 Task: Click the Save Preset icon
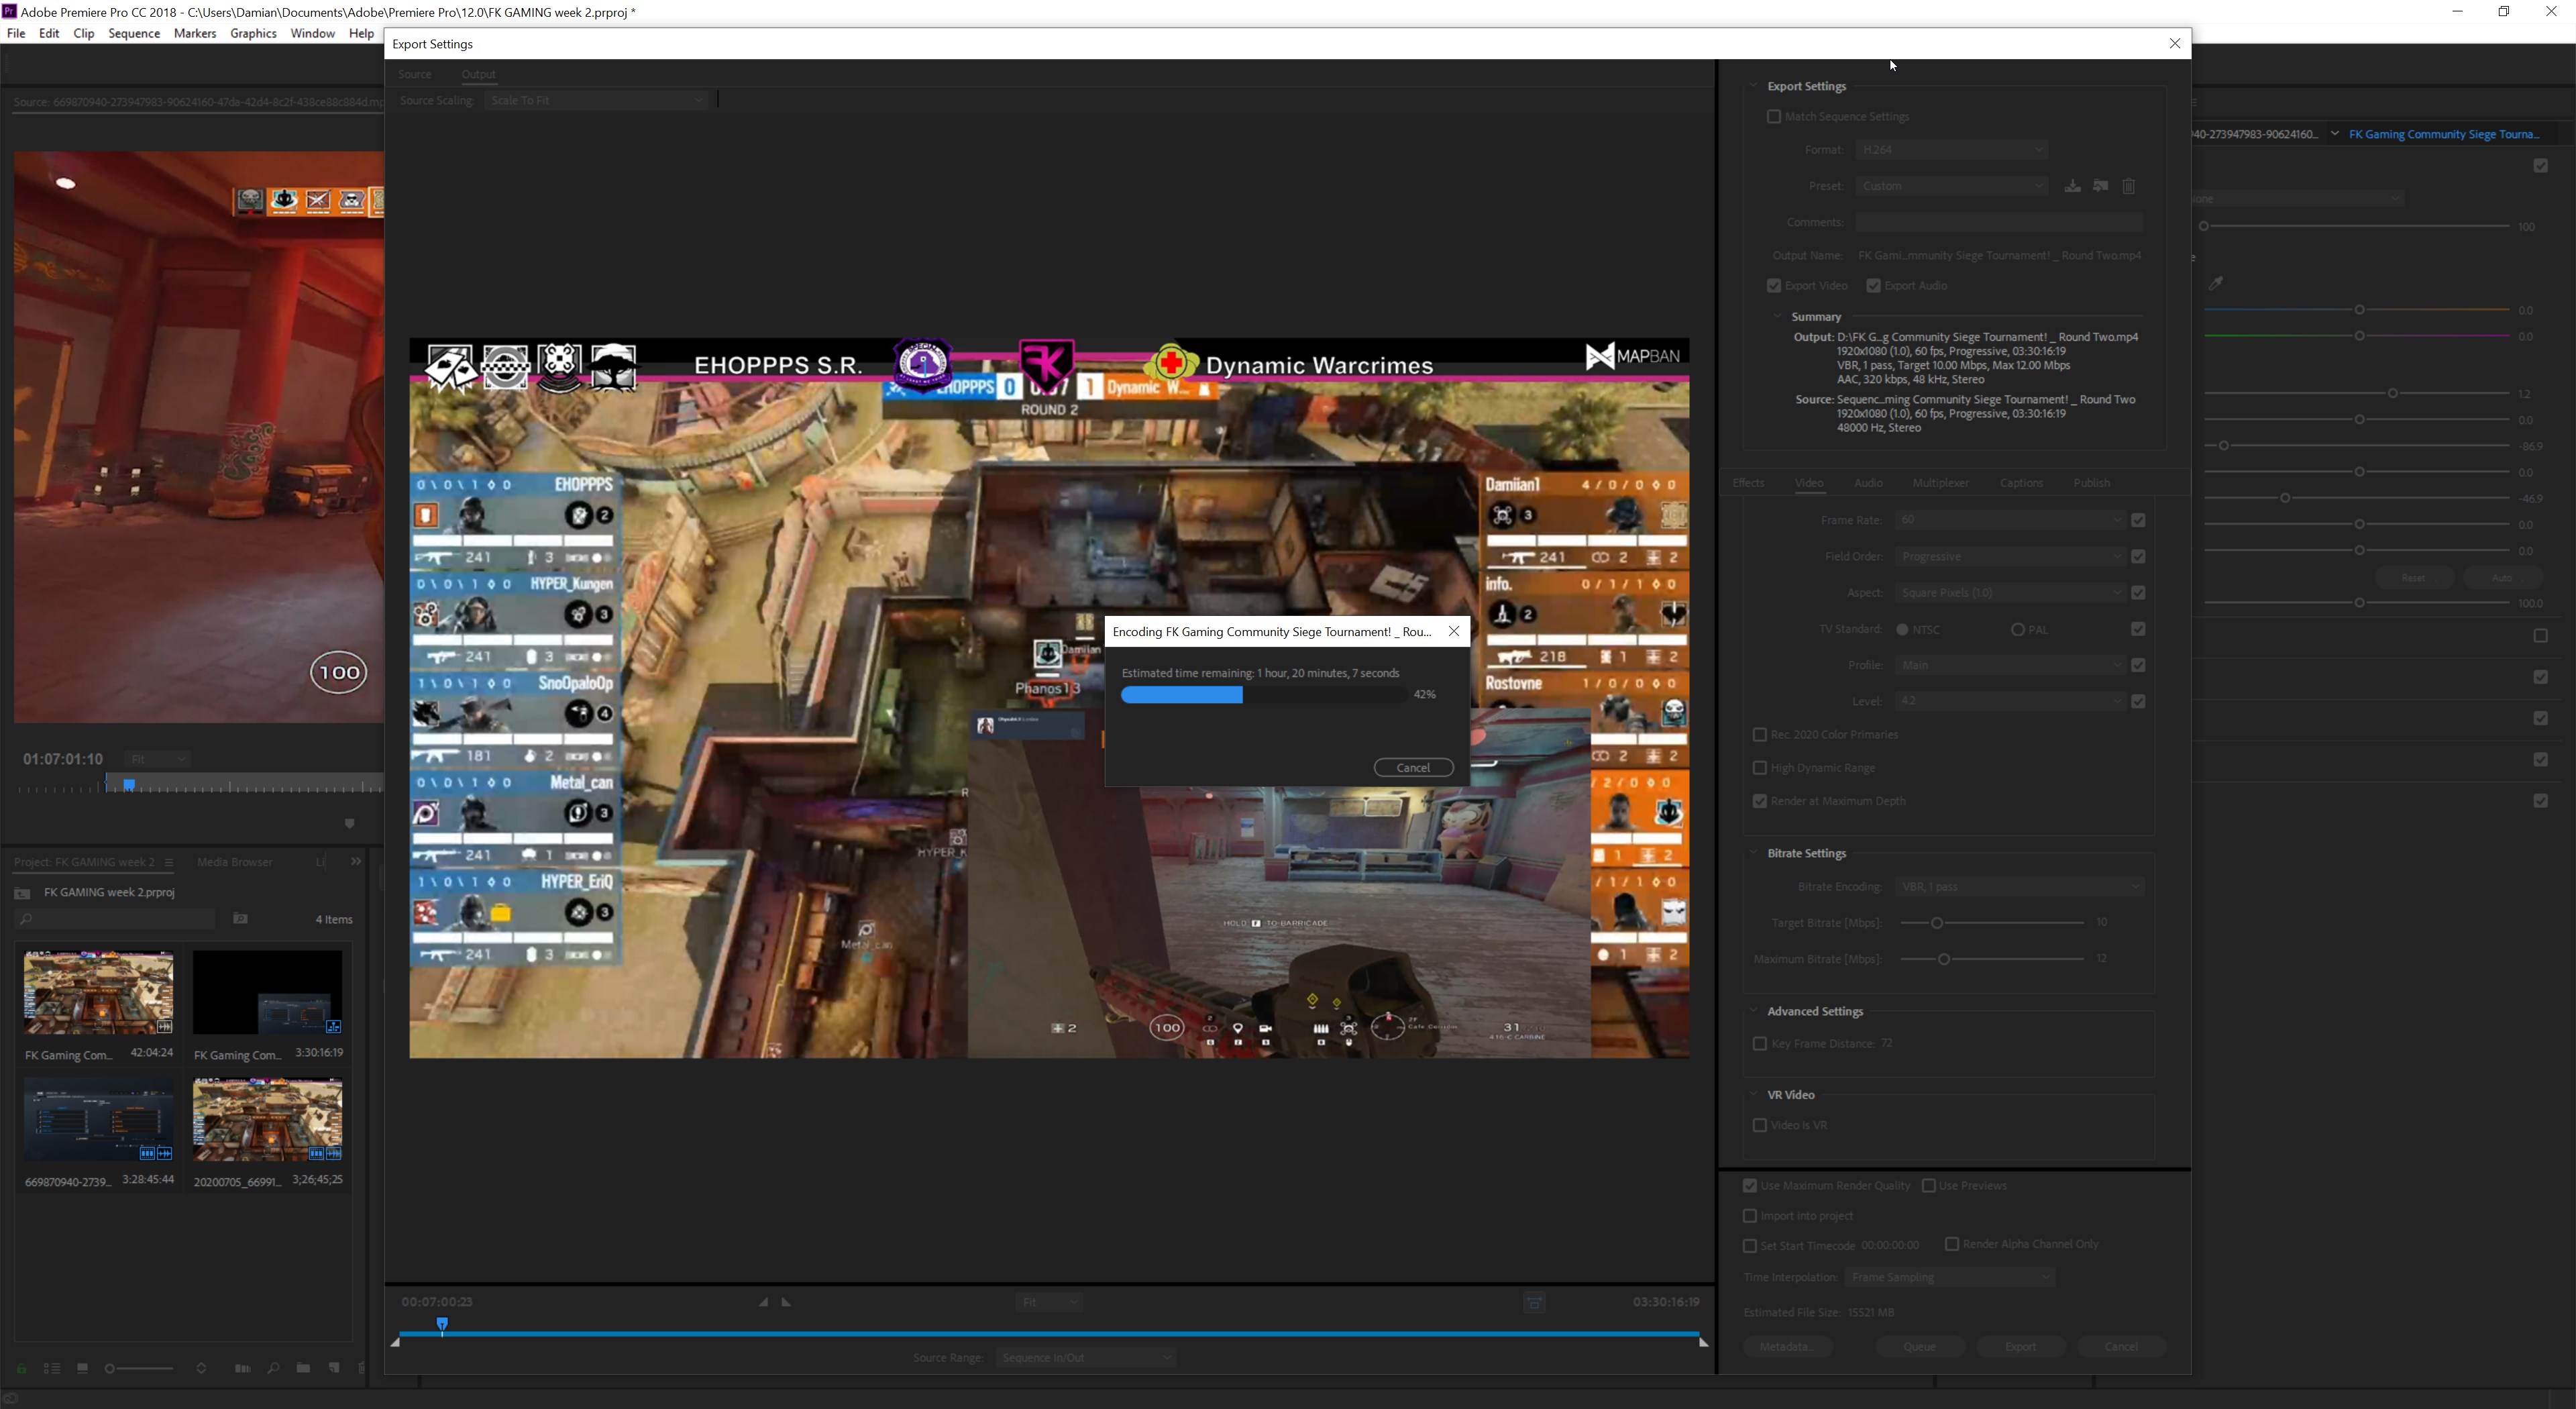point(2072,187)
